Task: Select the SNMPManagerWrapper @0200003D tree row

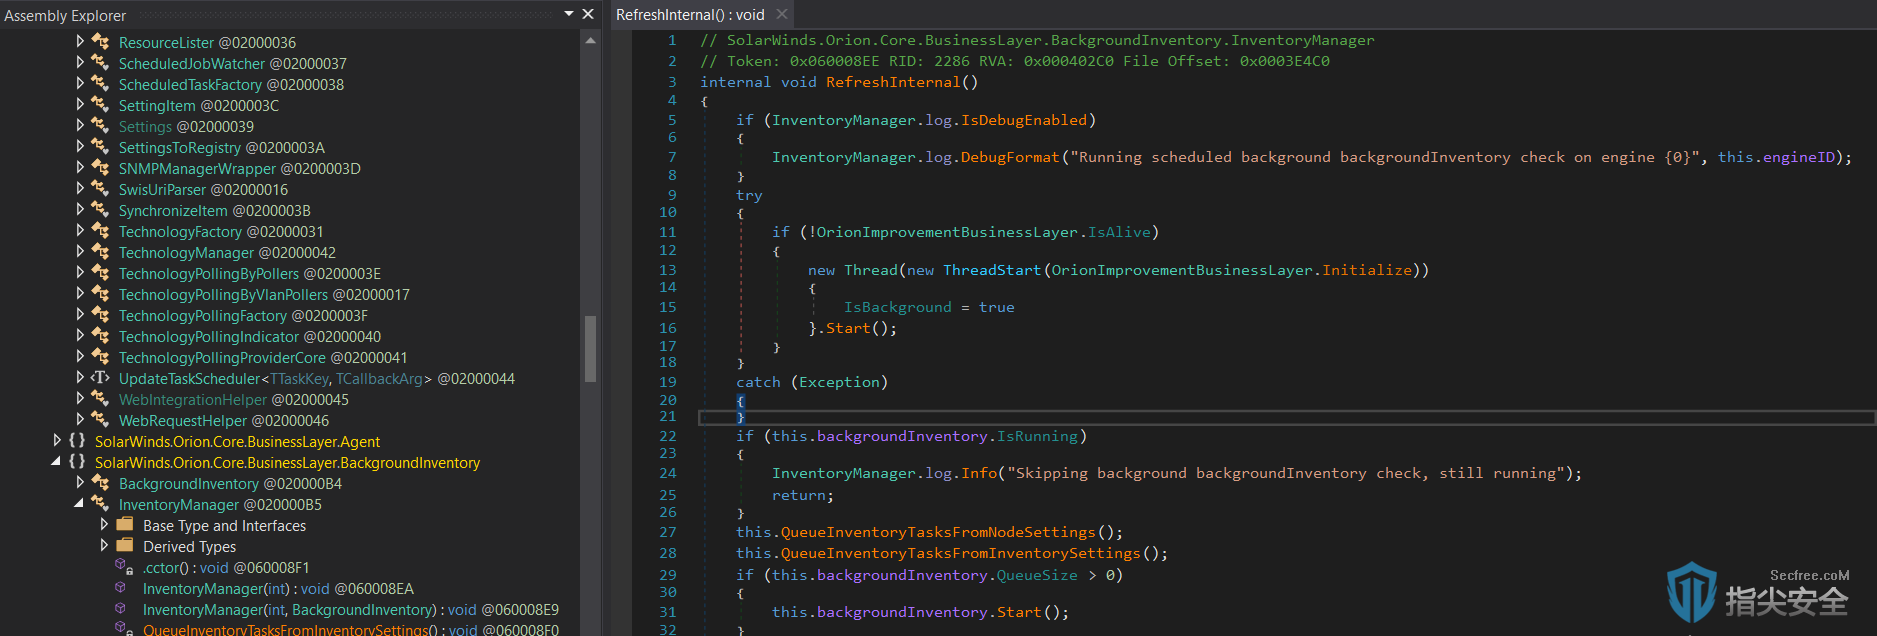Action: click(240, 168)
